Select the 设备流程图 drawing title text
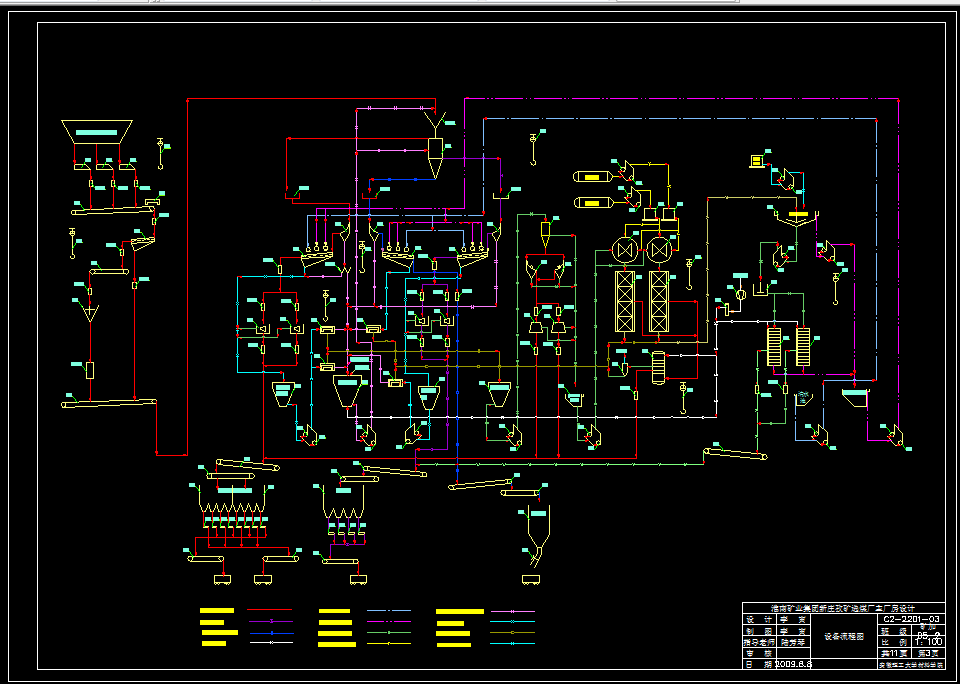The width and height of the screenshot is (960, 684). coord(843,637)
